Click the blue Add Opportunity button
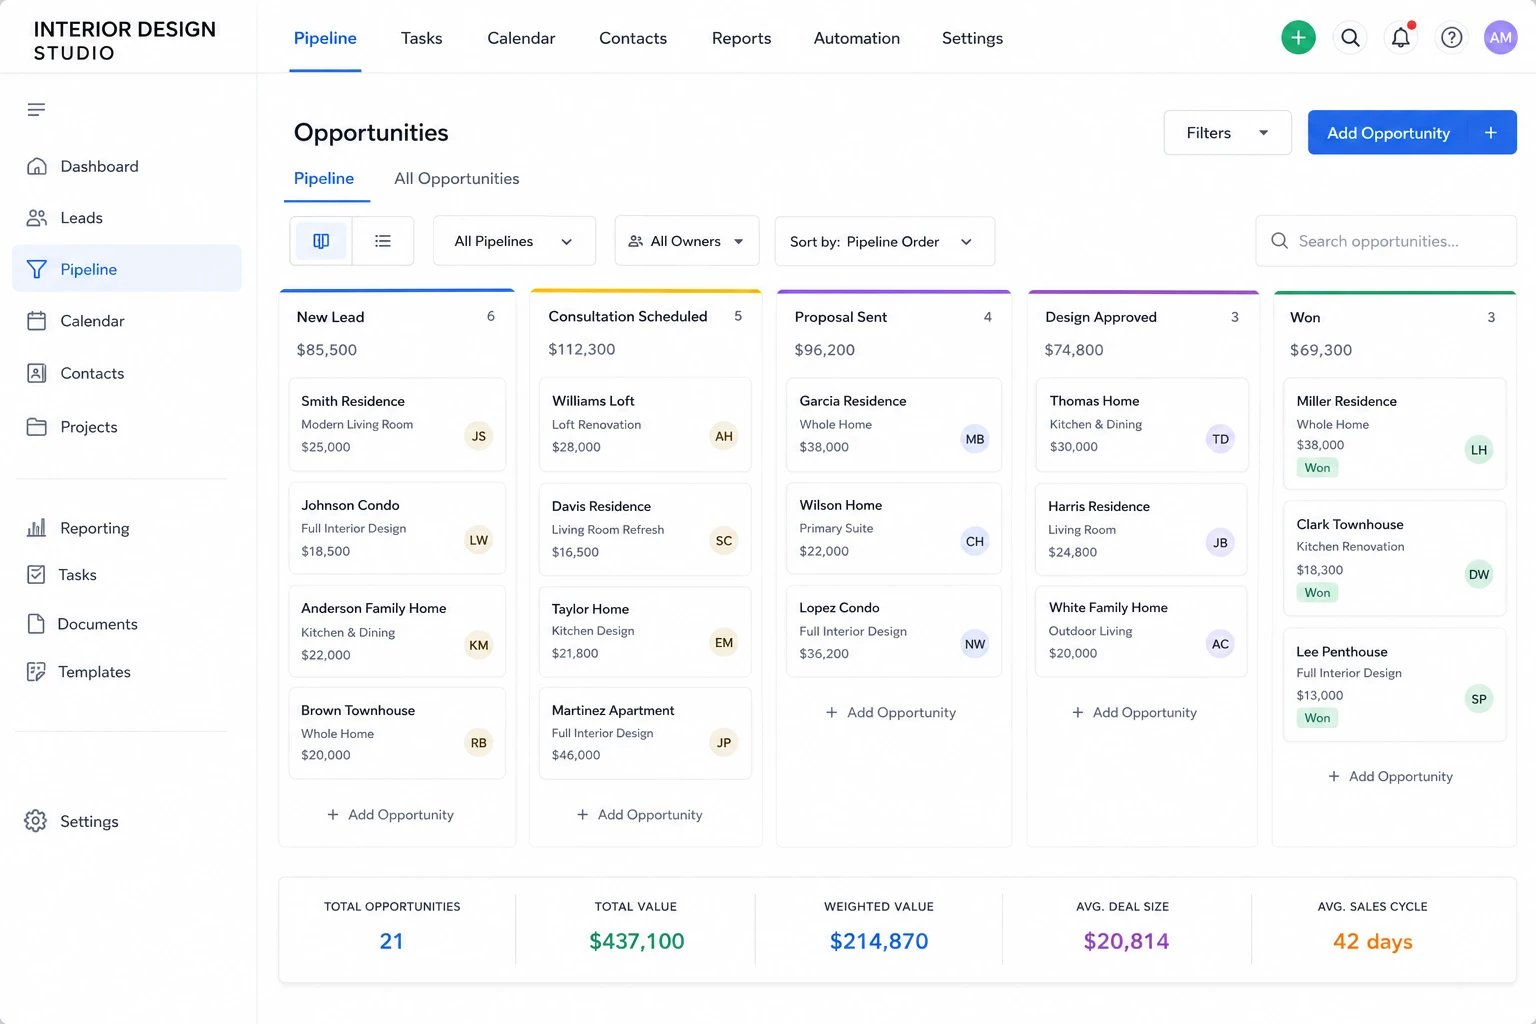Viewport: 1536px width, 1024px height. [x=1412, y=133]
